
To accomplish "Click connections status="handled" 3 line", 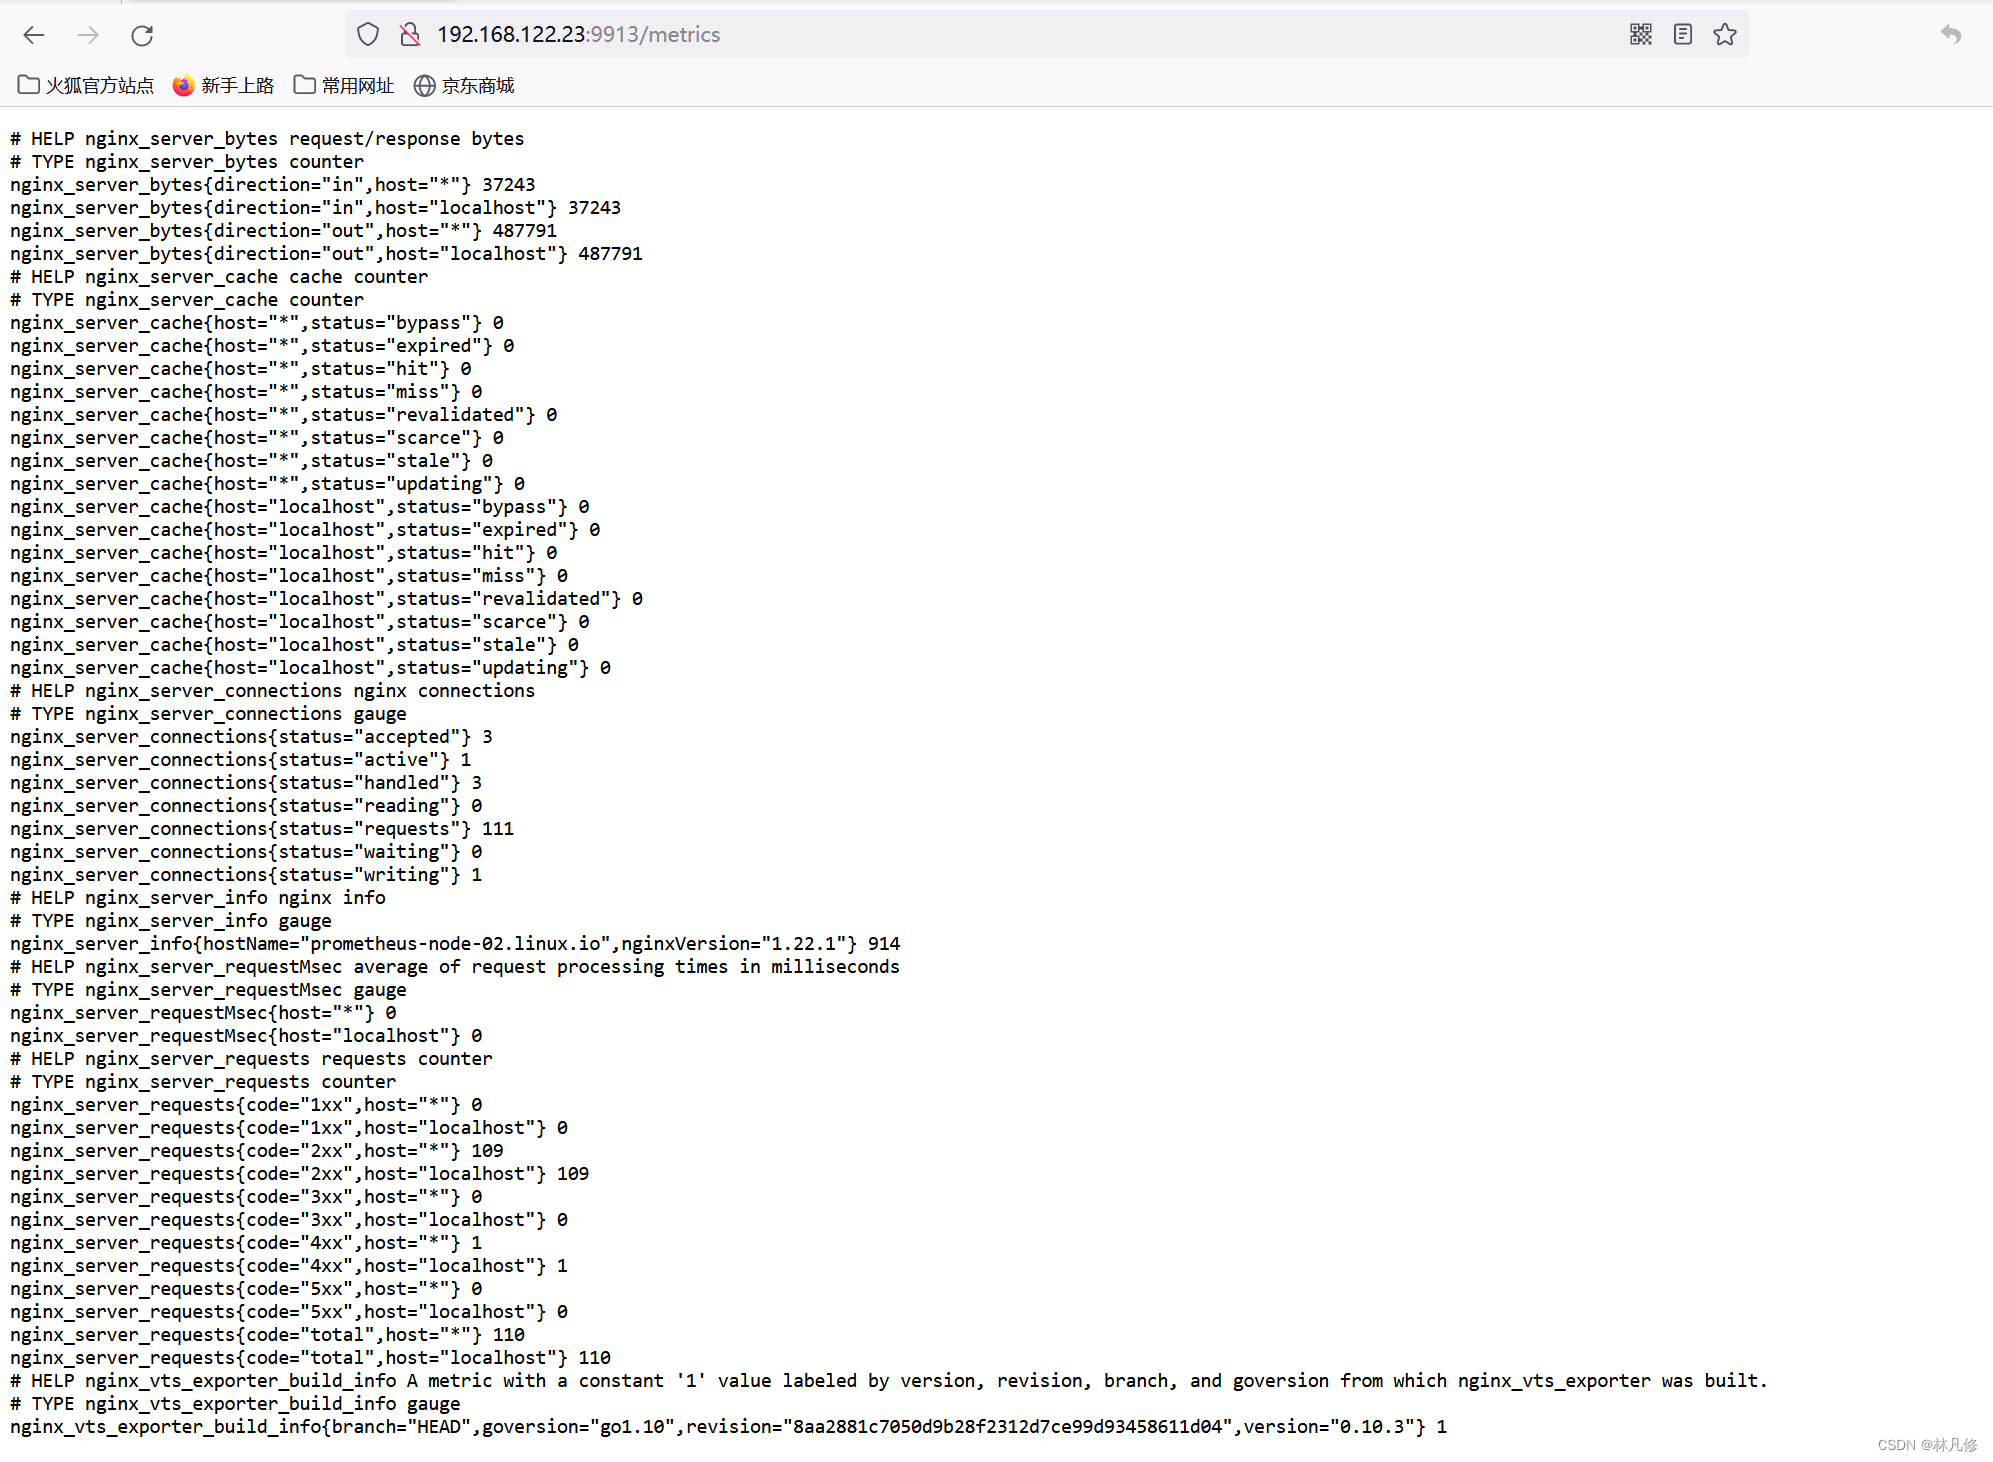I will click(x=246, y=783).
